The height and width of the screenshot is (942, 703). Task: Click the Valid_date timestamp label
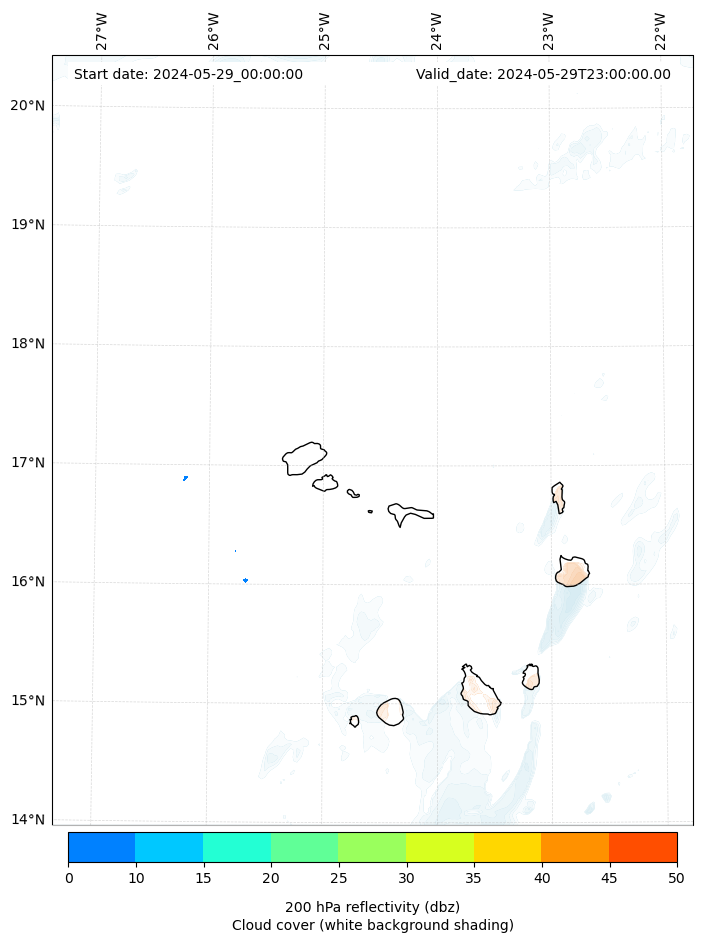(x=543, y=74)
